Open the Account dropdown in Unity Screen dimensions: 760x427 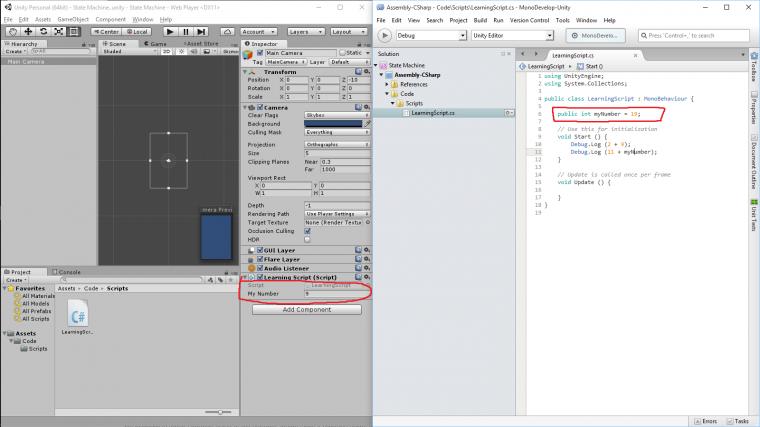click(258, 32)
